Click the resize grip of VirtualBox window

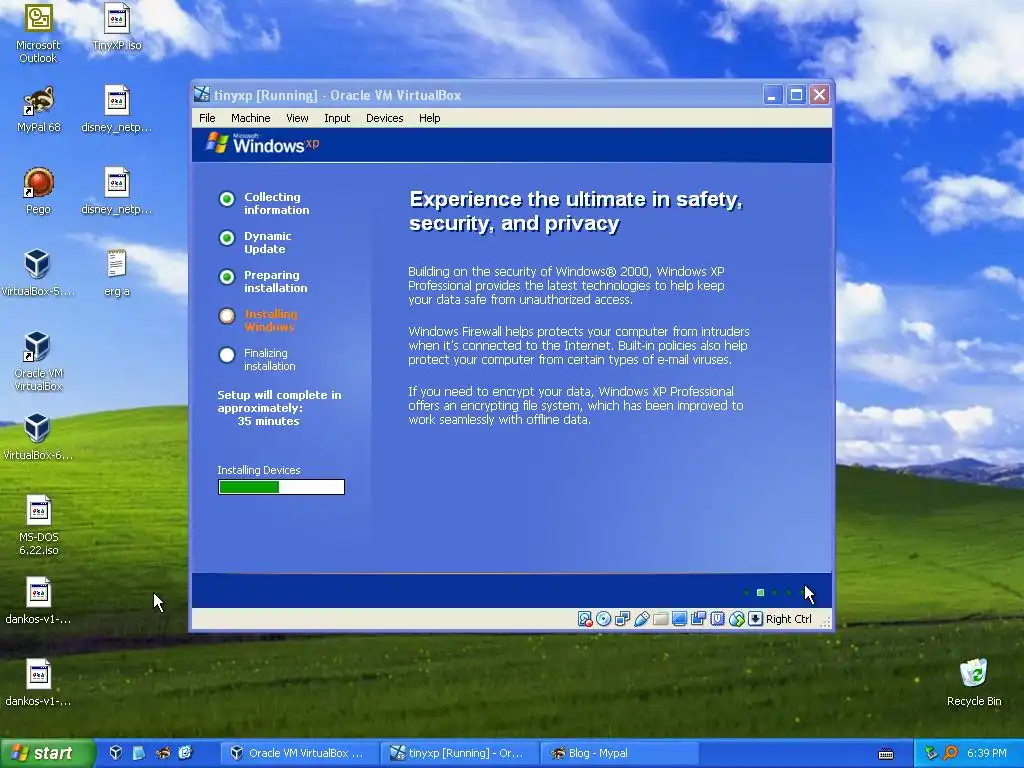[x=825, y=622]
